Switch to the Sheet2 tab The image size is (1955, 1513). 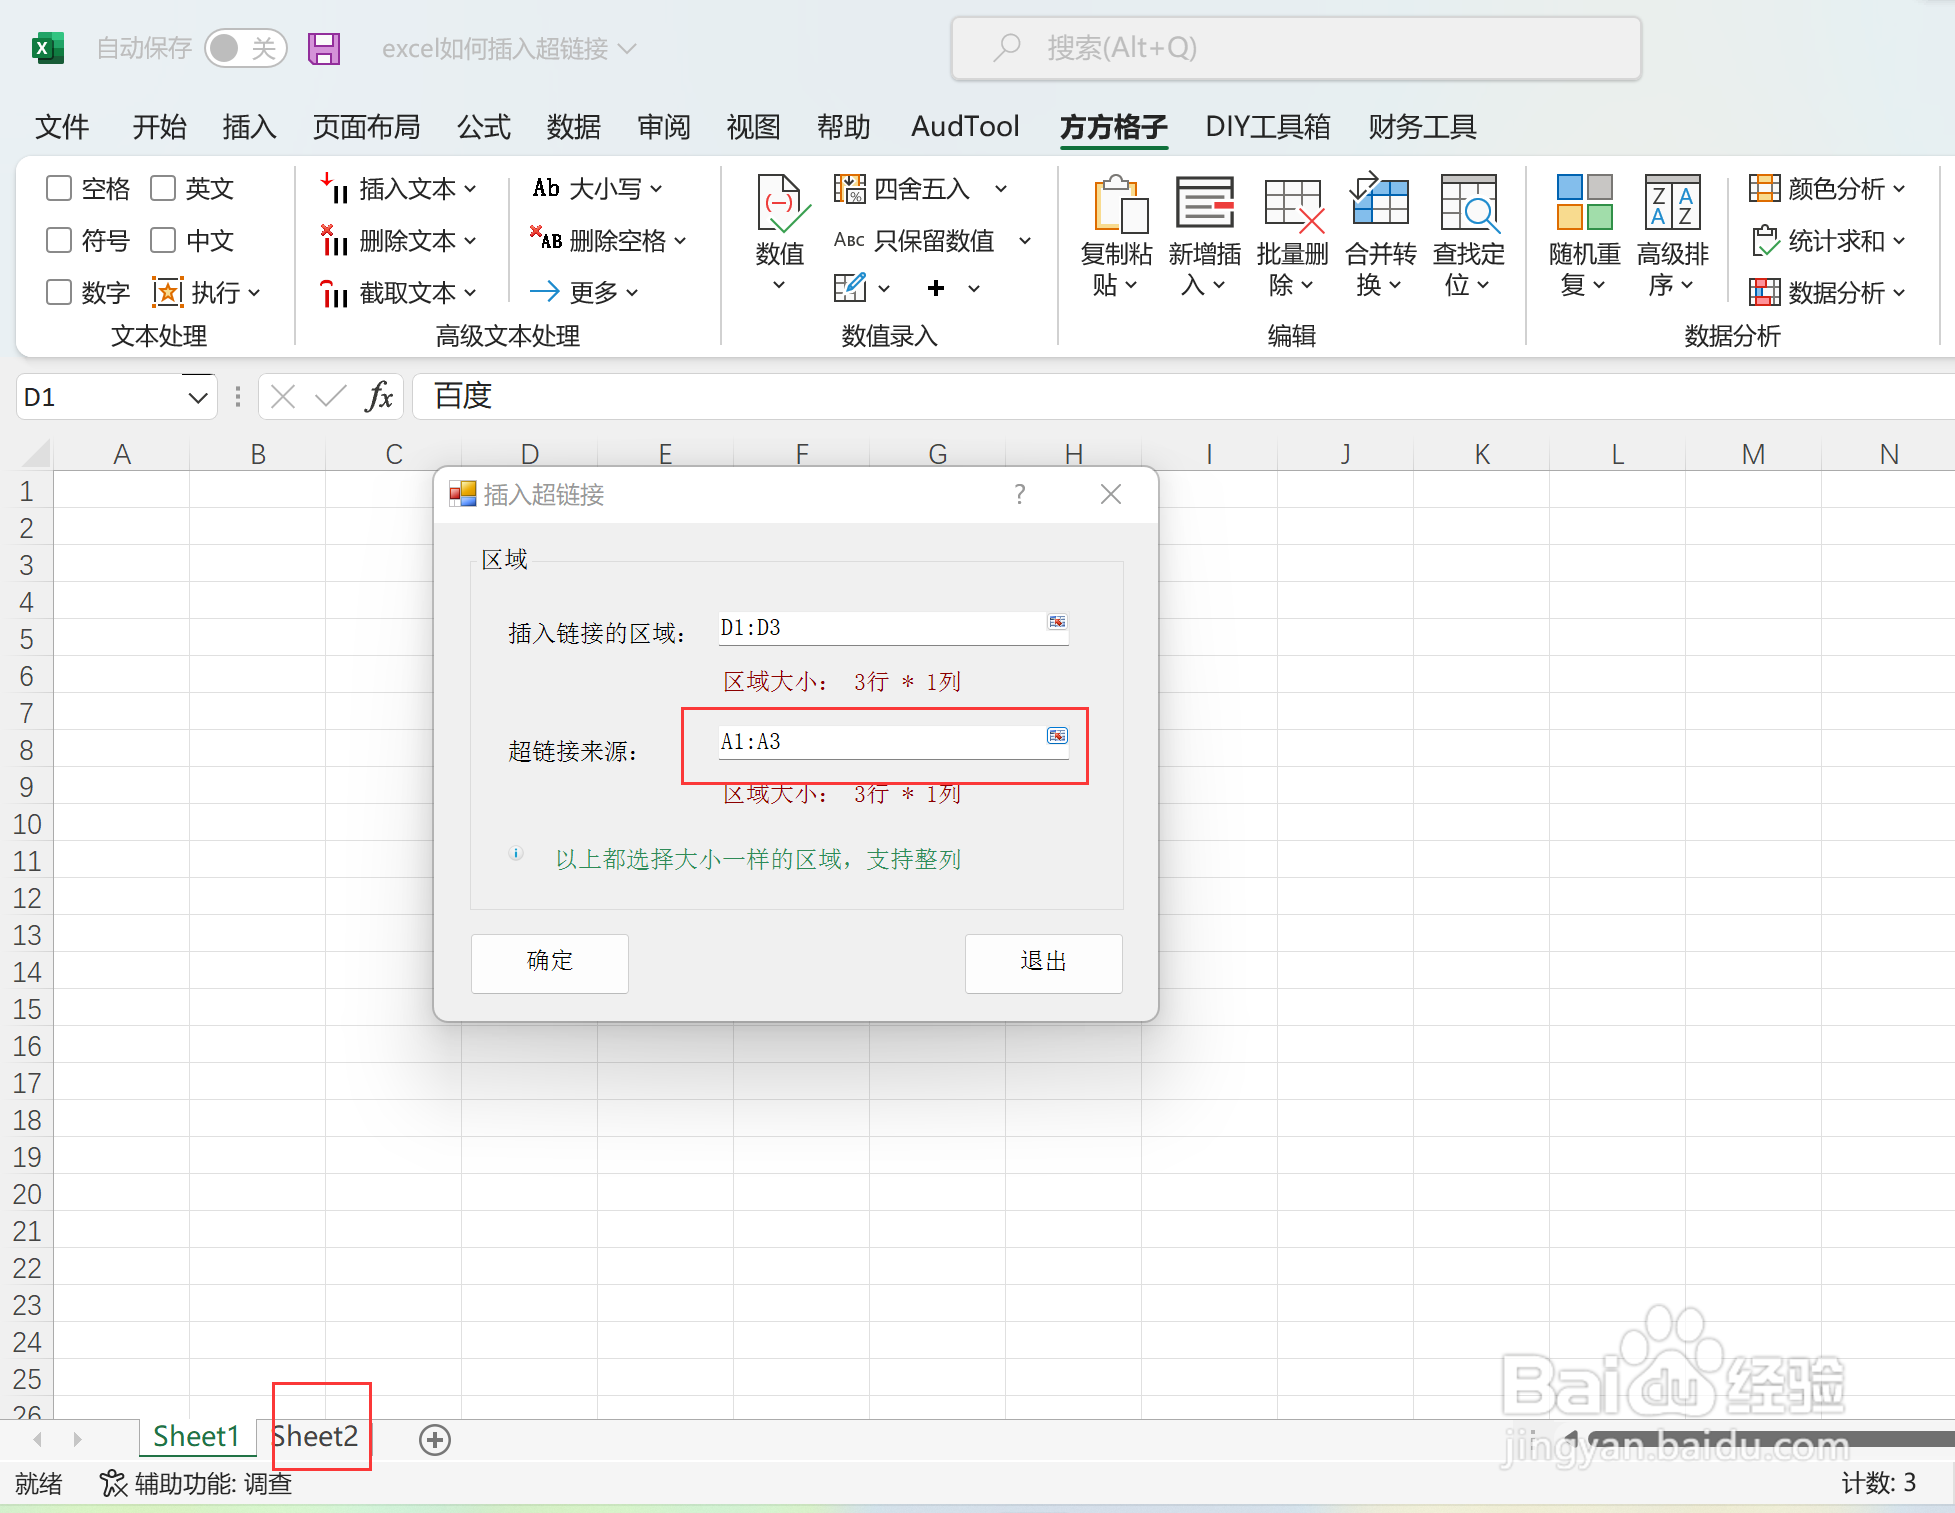[x=317, y=1436]
